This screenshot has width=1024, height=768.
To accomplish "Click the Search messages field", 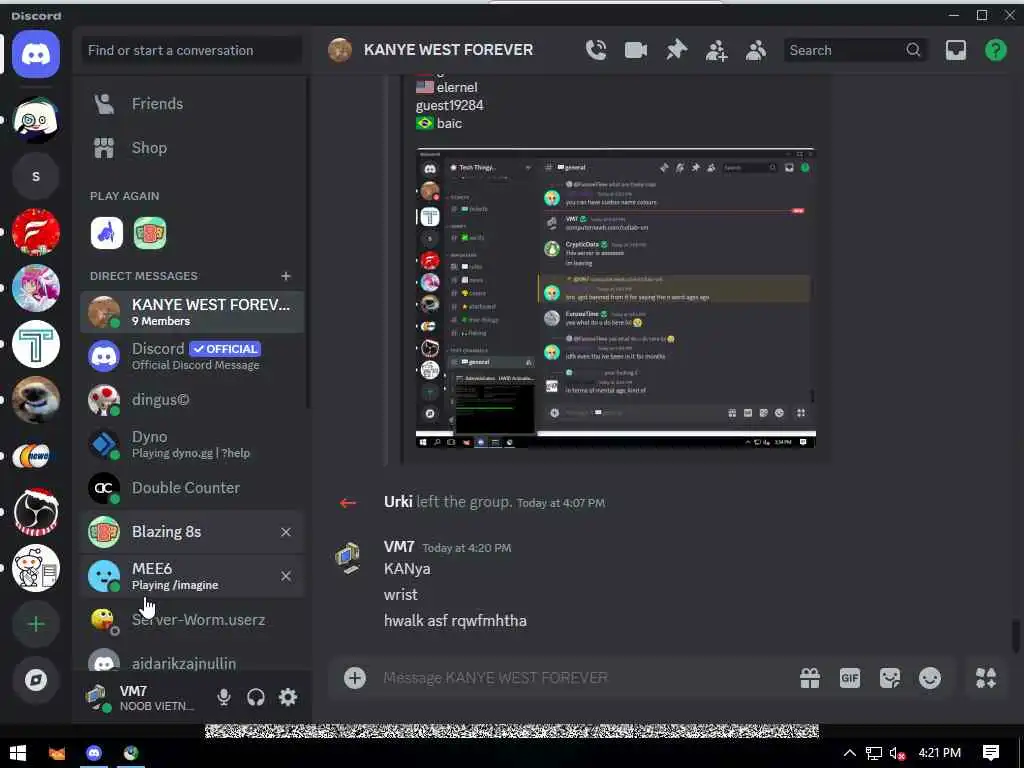I will (x=854, y=50).
